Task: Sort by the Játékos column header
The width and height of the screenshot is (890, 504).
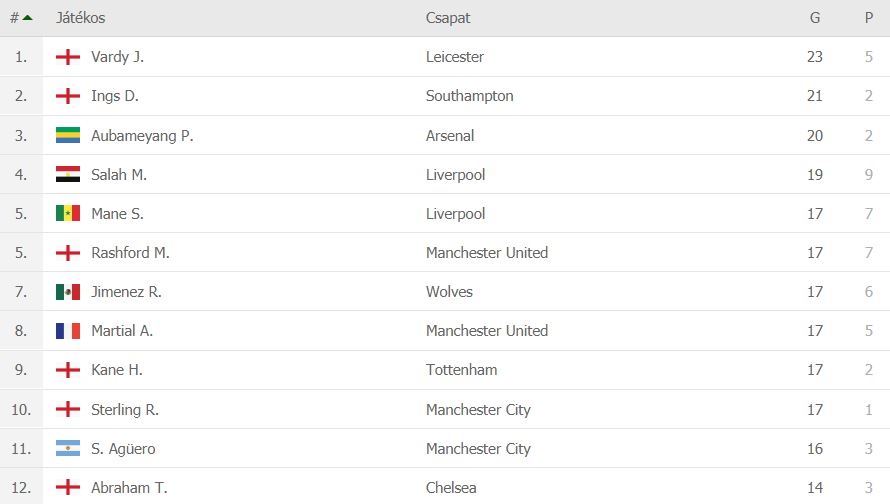Action: point(81,18)
